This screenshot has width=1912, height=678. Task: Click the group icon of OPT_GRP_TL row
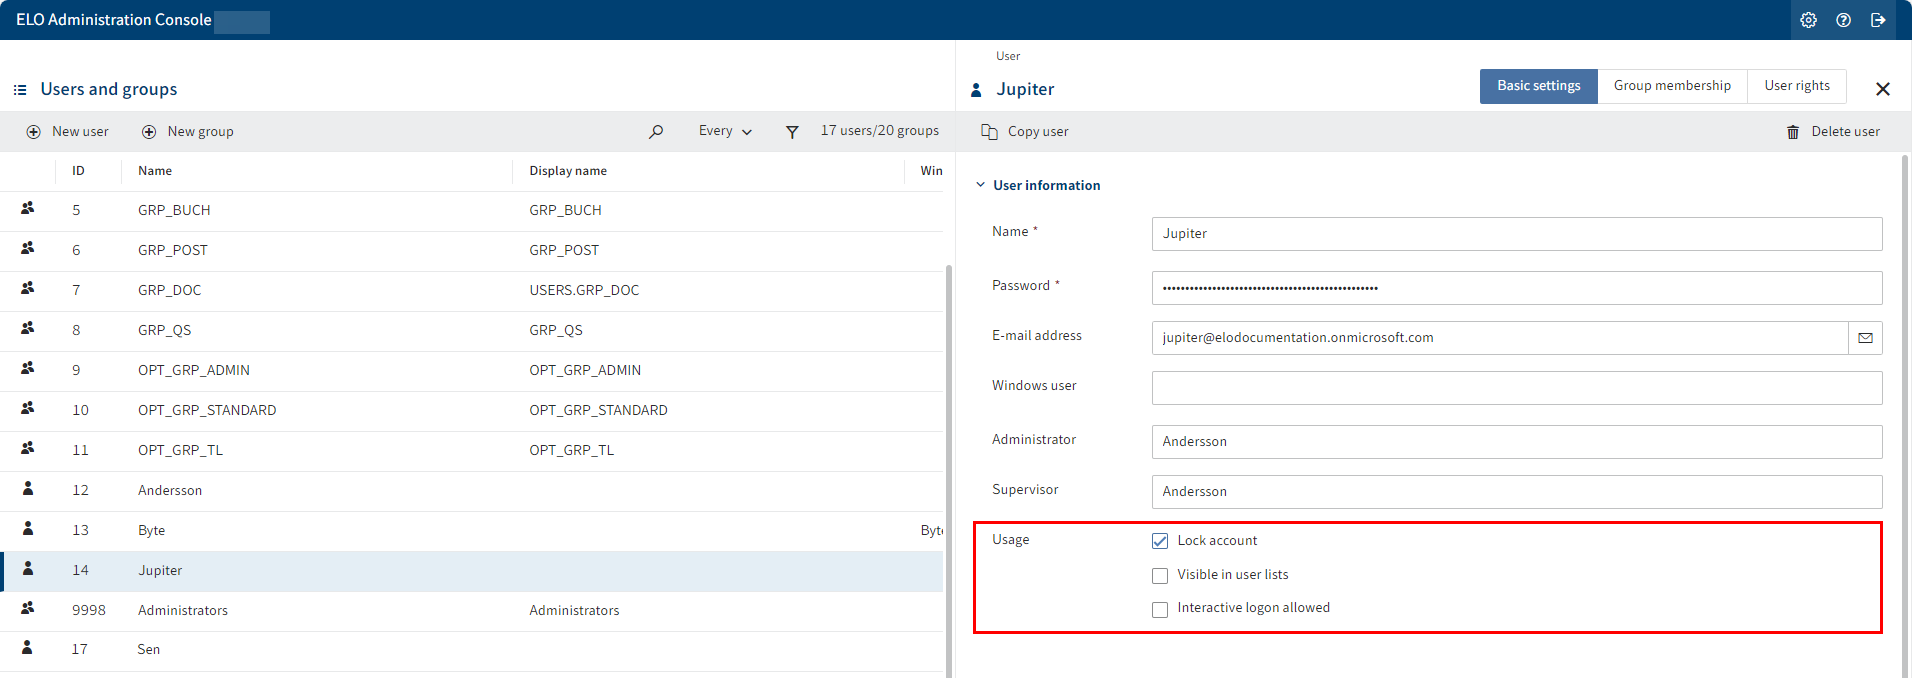pyautogui.click(x=28, y=448)
